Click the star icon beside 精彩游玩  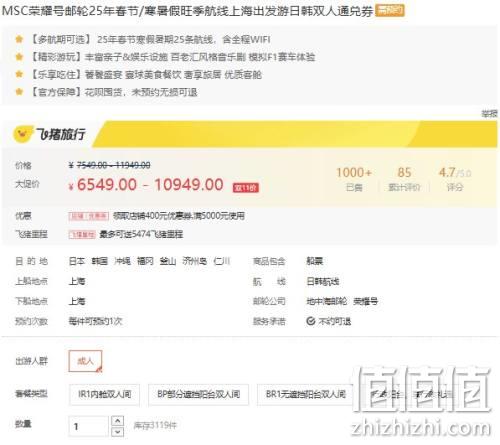click(19, 57)
